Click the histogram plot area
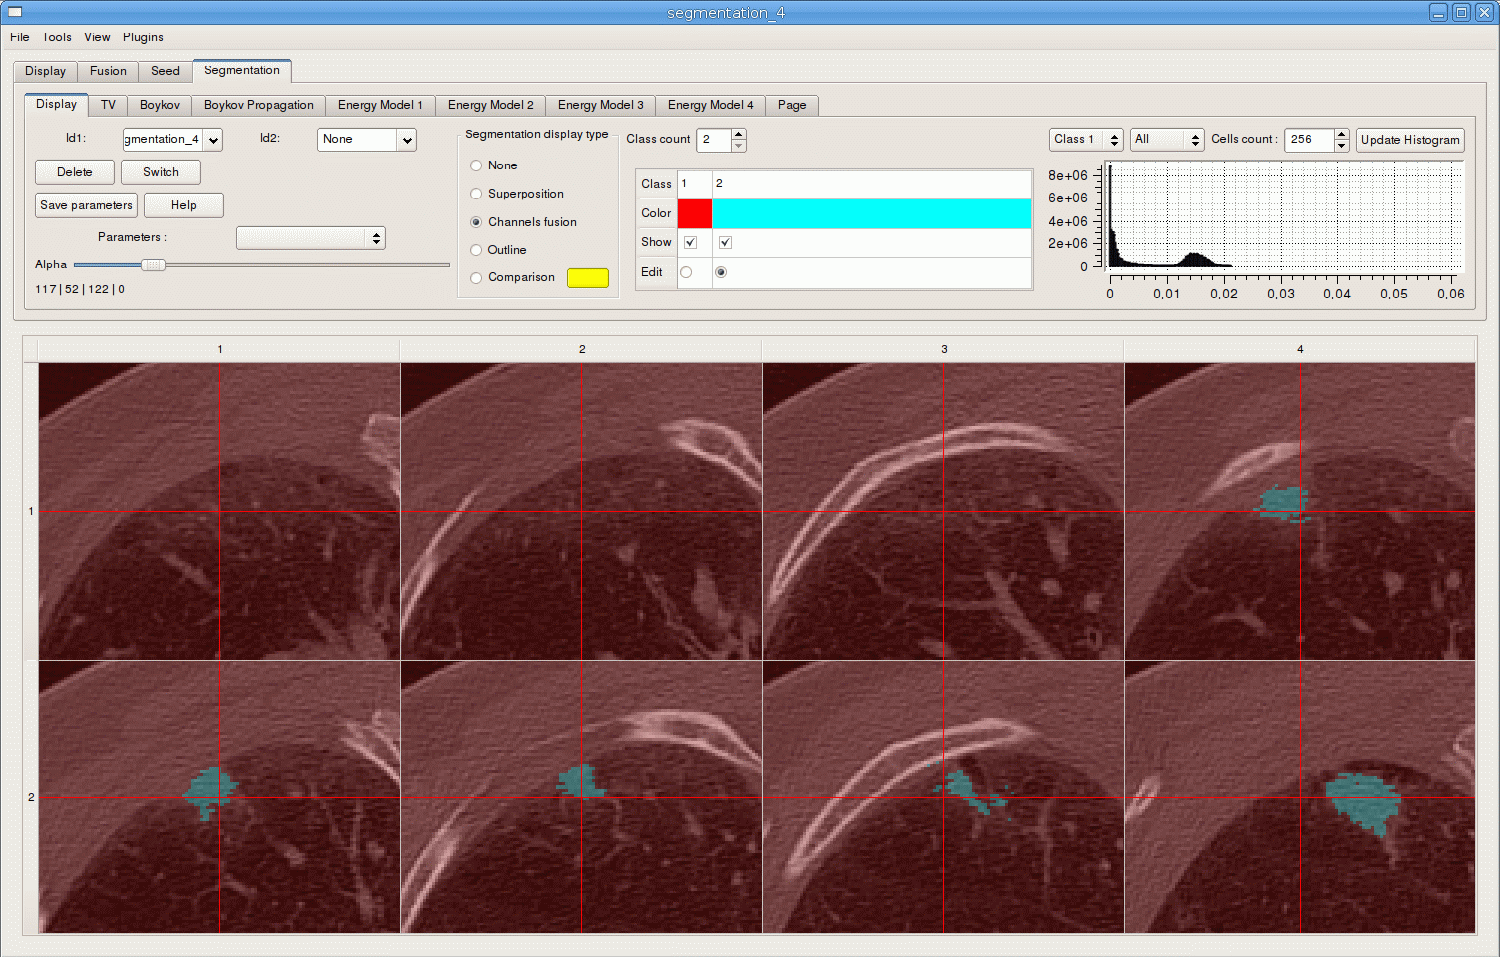 (x=1285, y=216)
